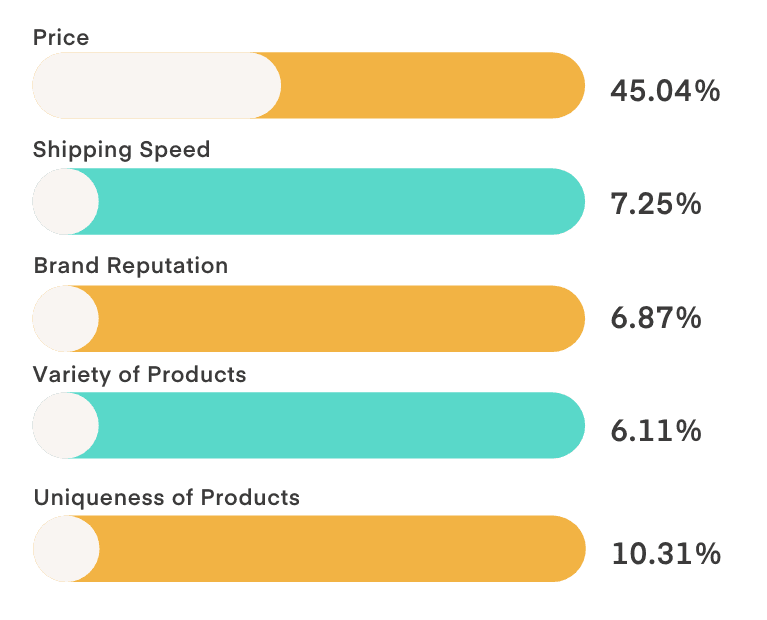Click the Uniqueness of Products label
Viewport: 767px width, 620px height.
(x=166, y=498)
